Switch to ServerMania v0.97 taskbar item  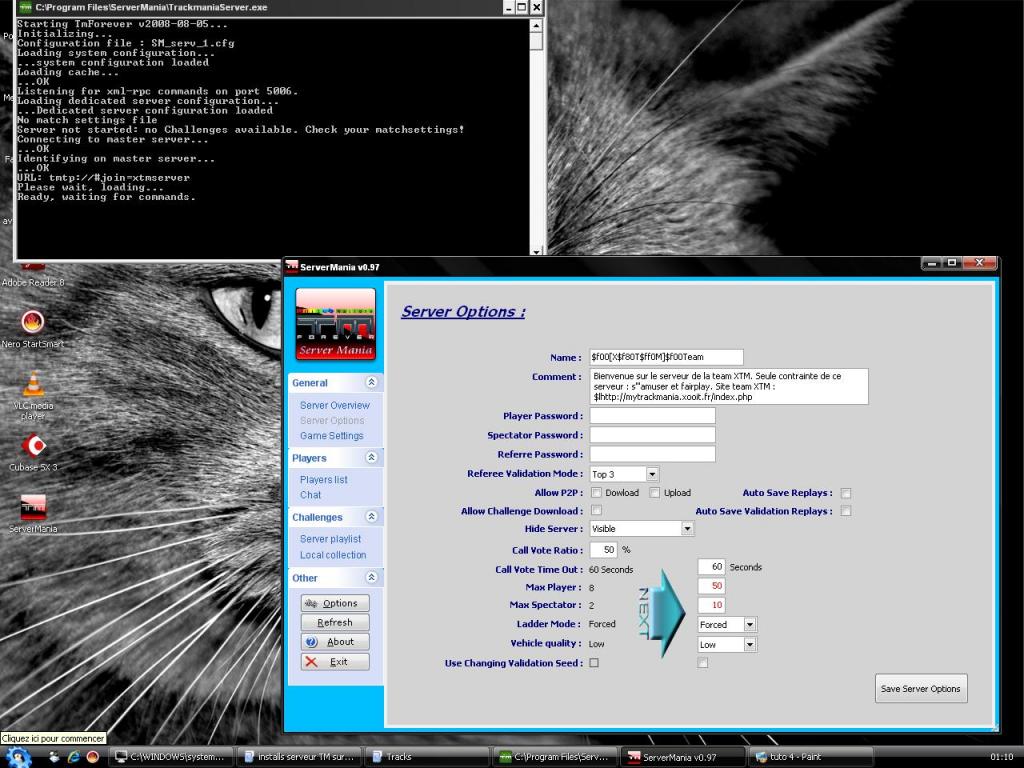683,757
